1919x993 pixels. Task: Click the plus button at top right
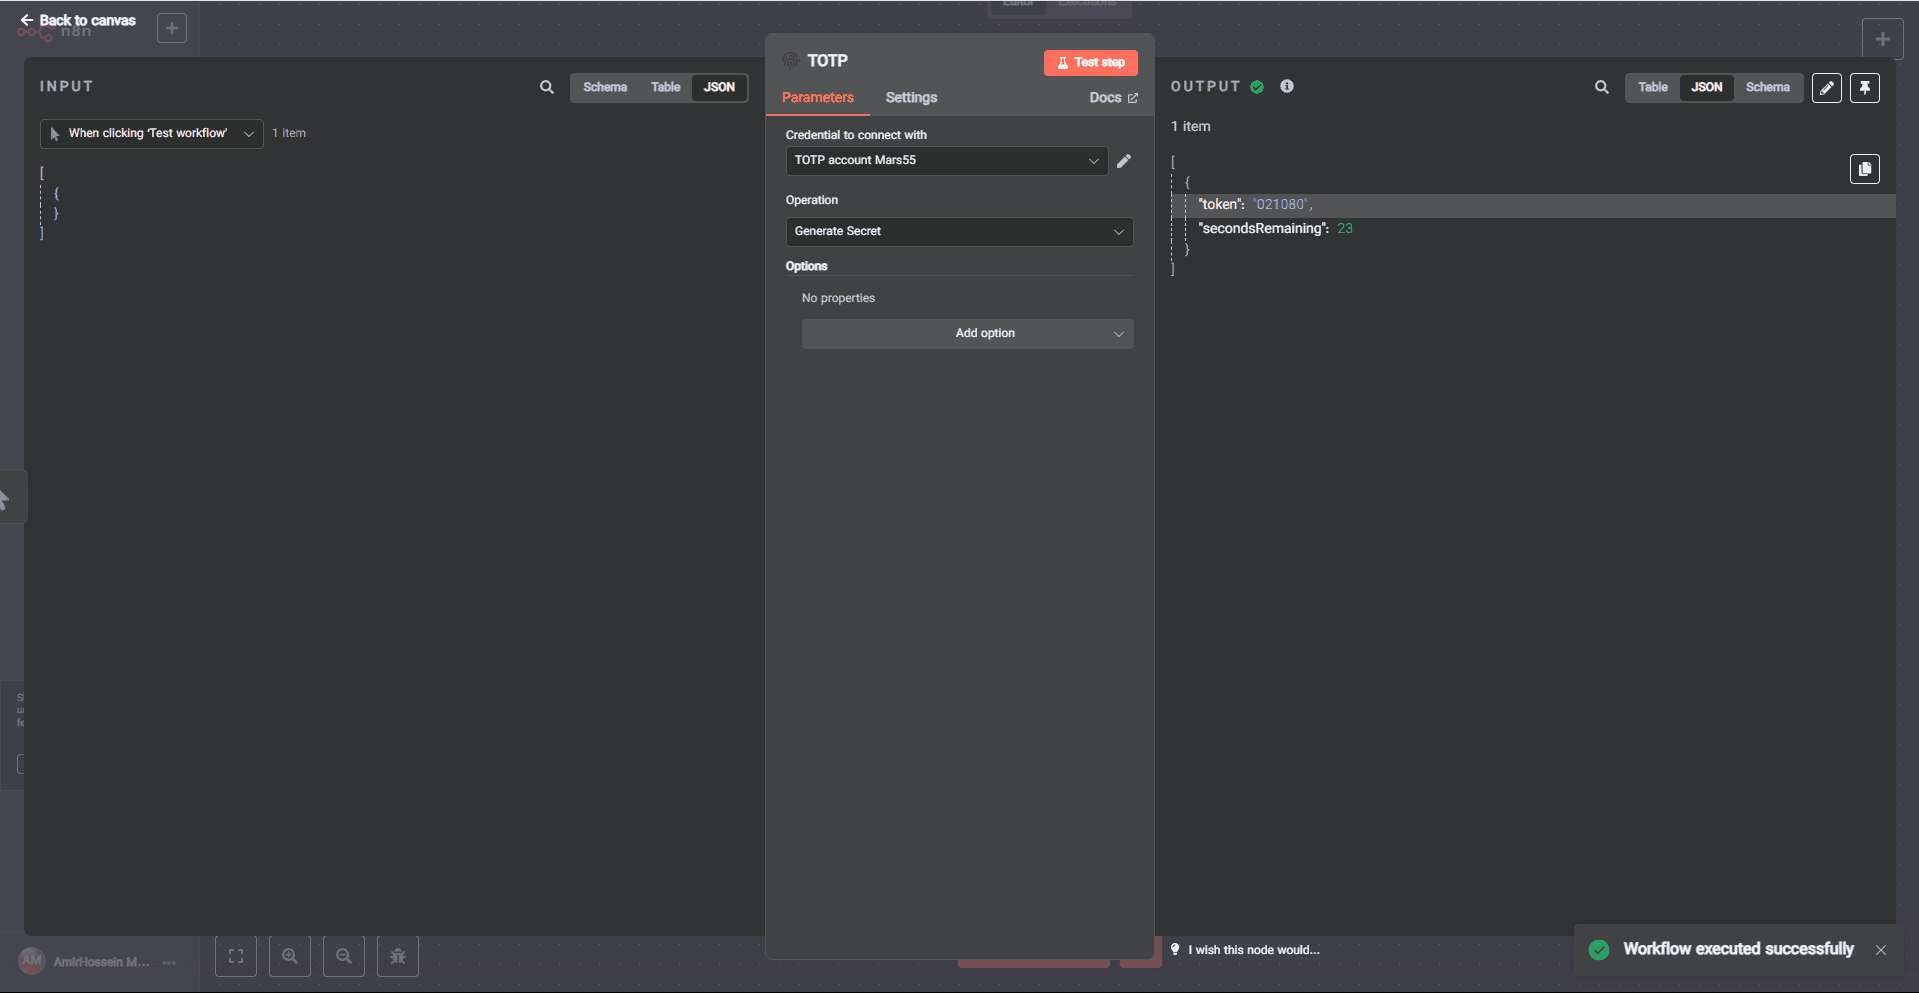tap(1882, 39)
